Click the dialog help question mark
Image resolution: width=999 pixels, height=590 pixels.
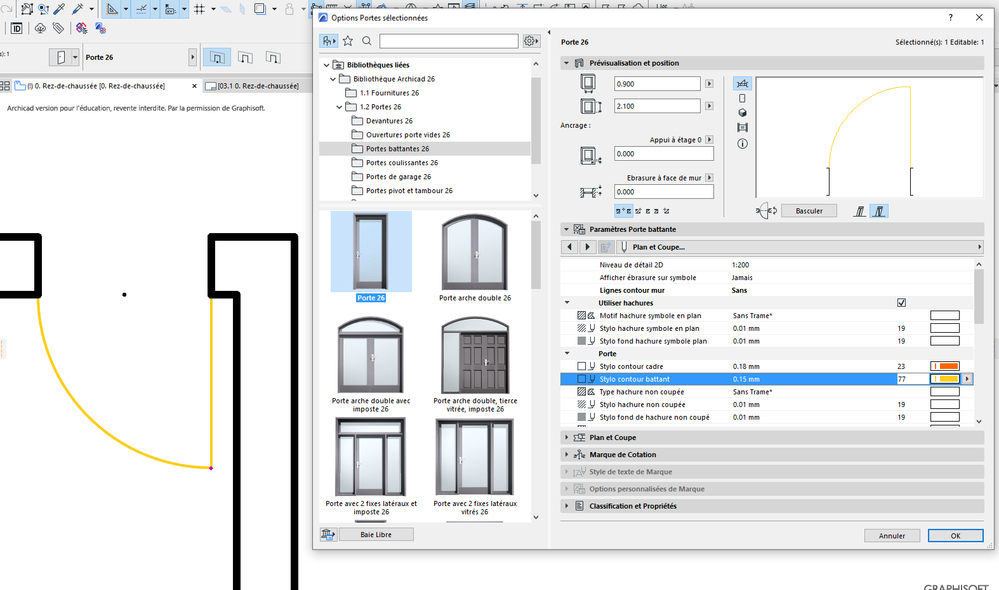coord(950,18)
